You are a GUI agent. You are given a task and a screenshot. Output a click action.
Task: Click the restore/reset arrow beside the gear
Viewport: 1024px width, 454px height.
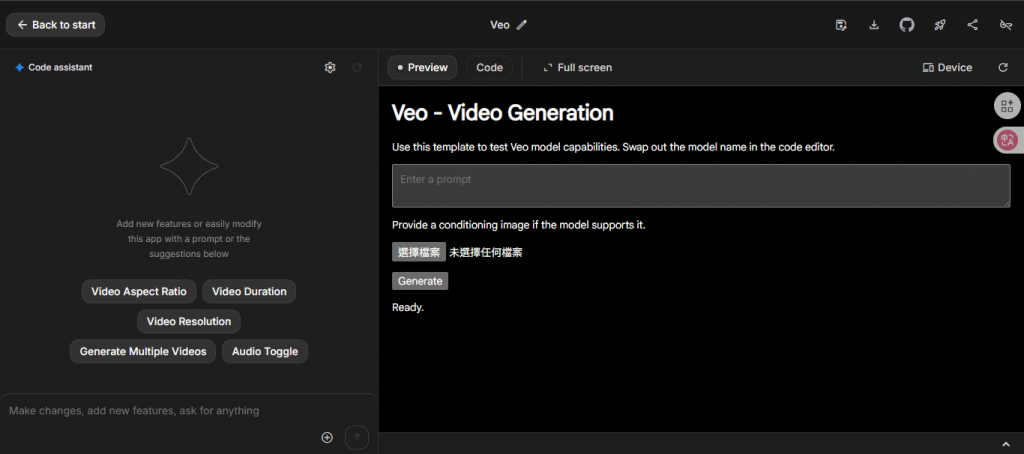tap(357, 67)
